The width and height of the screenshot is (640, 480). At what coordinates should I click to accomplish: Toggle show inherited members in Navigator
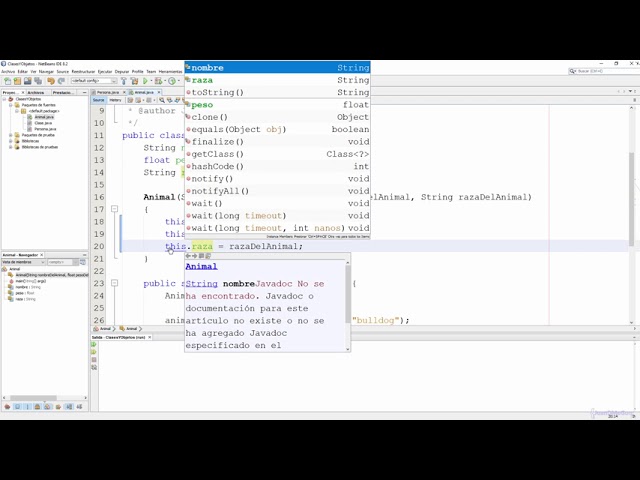pos(7,407)
